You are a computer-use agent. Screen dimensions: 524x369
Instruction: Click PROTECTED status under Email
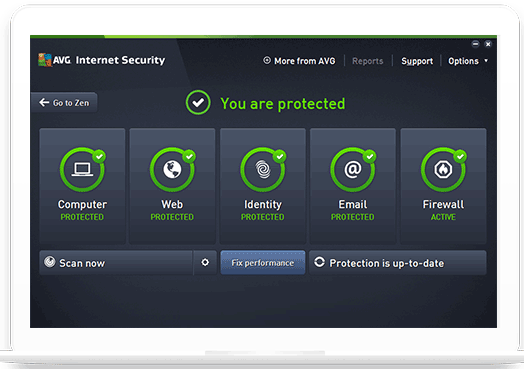(353, 217)
